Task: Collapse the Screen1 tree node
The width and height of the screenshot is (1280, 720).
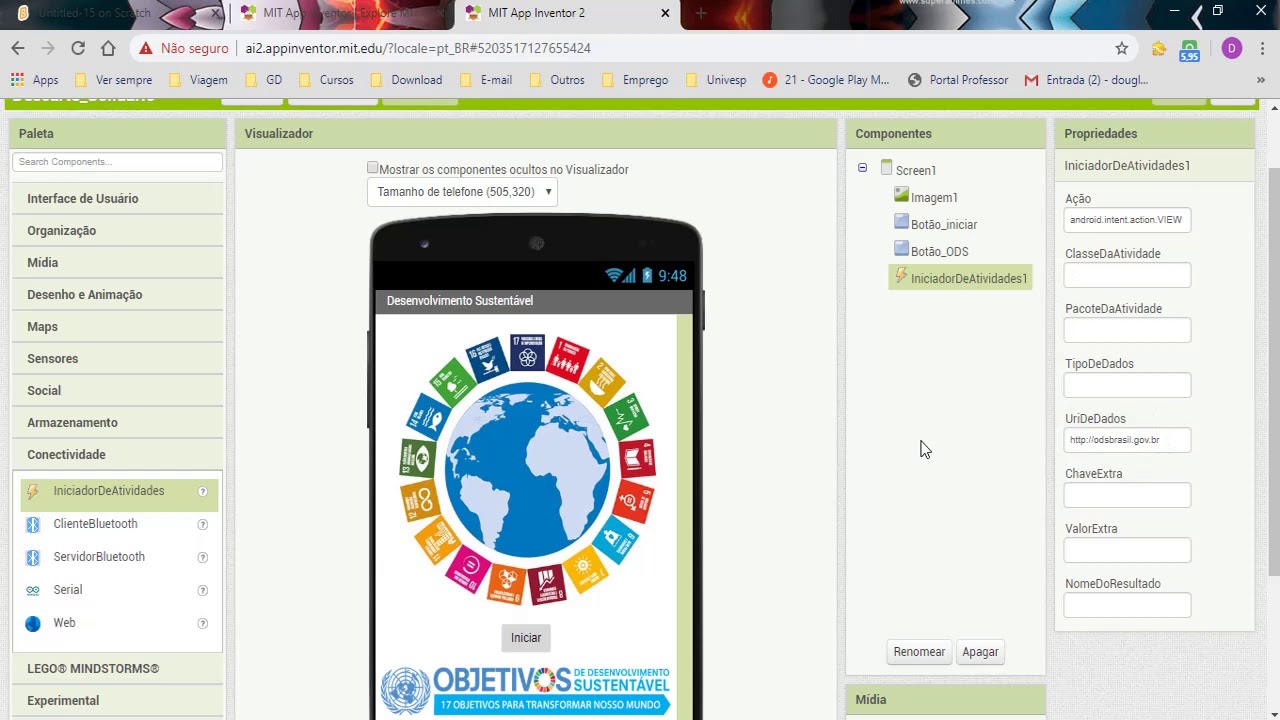Action: 862,169
